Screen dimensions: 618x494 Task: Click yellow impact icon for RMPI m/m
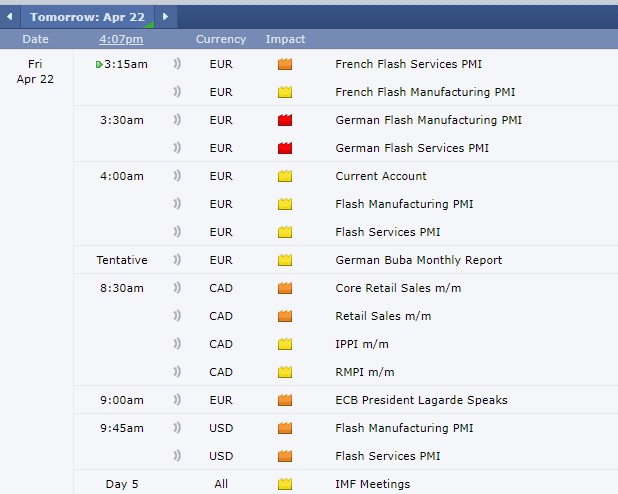pos(285,372)
